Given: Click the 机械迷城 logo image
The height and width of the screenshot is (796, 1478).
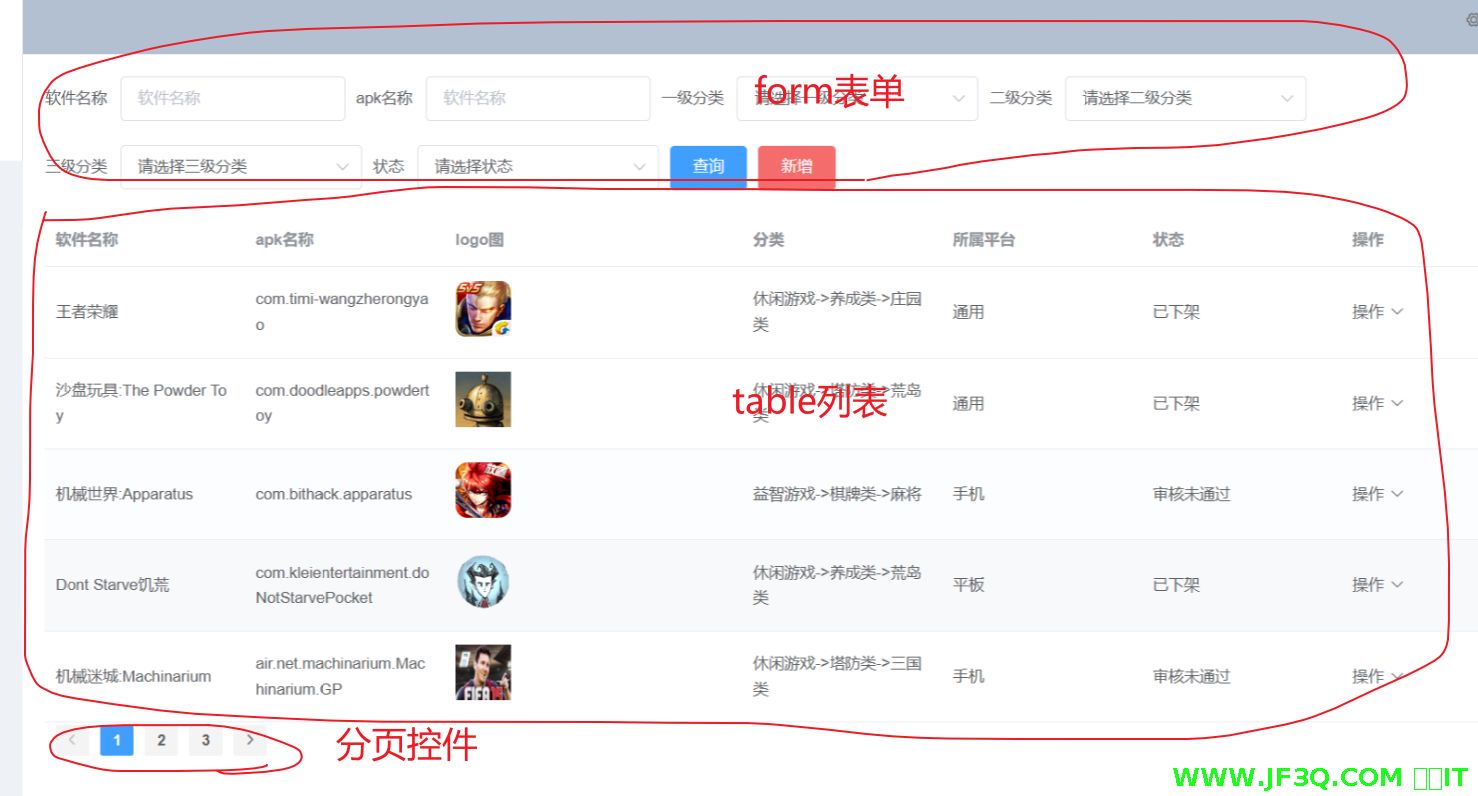Looking at the screenshot, I should (x=484, y=672).
